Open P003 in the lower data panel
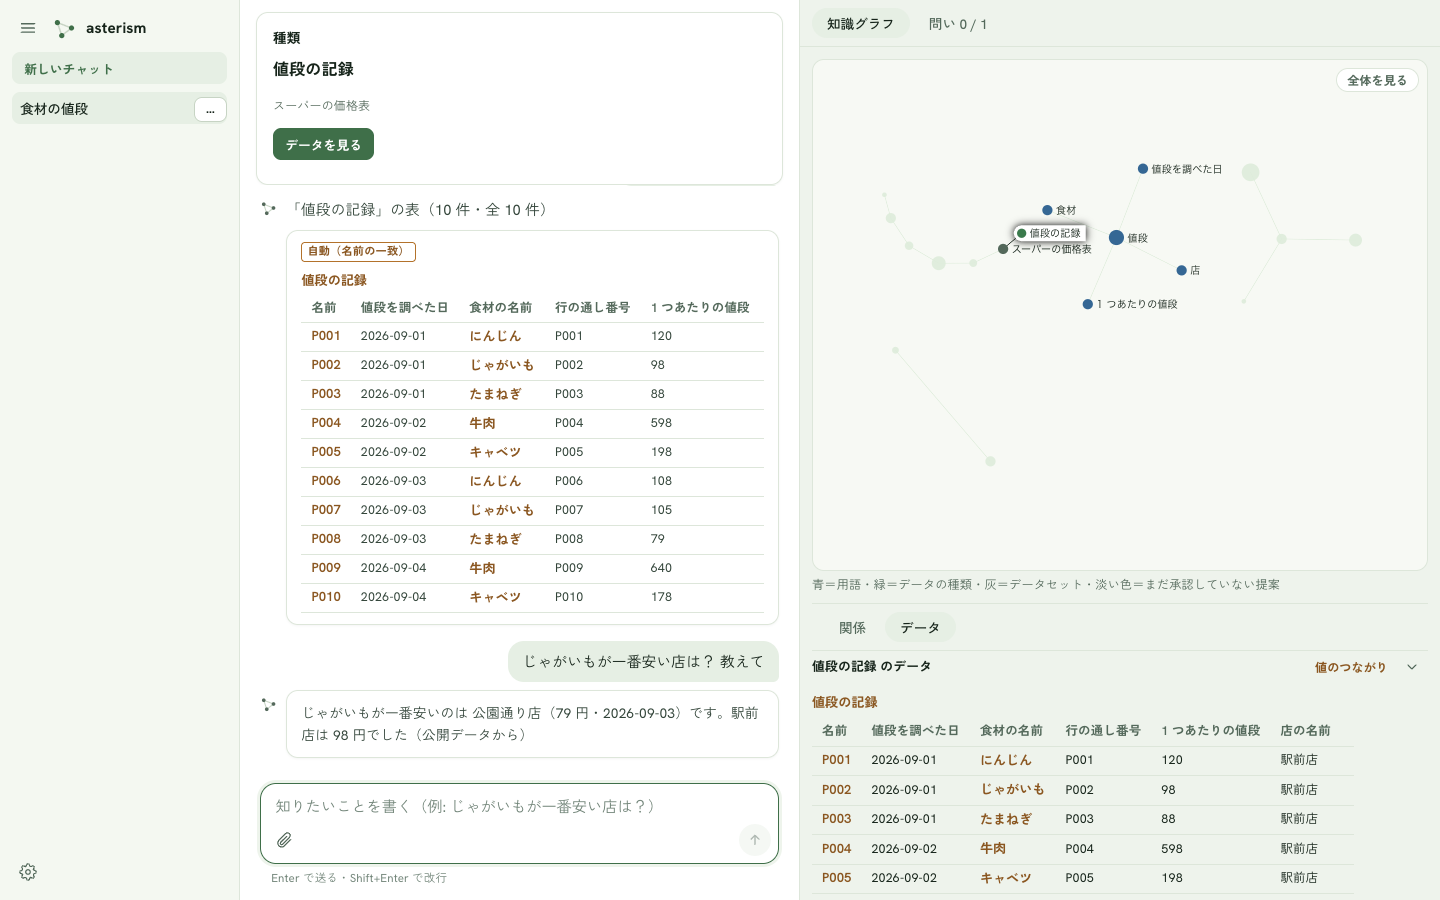Image resolution: width=1440 pixels, height=900 pixels. click(837, 819)
